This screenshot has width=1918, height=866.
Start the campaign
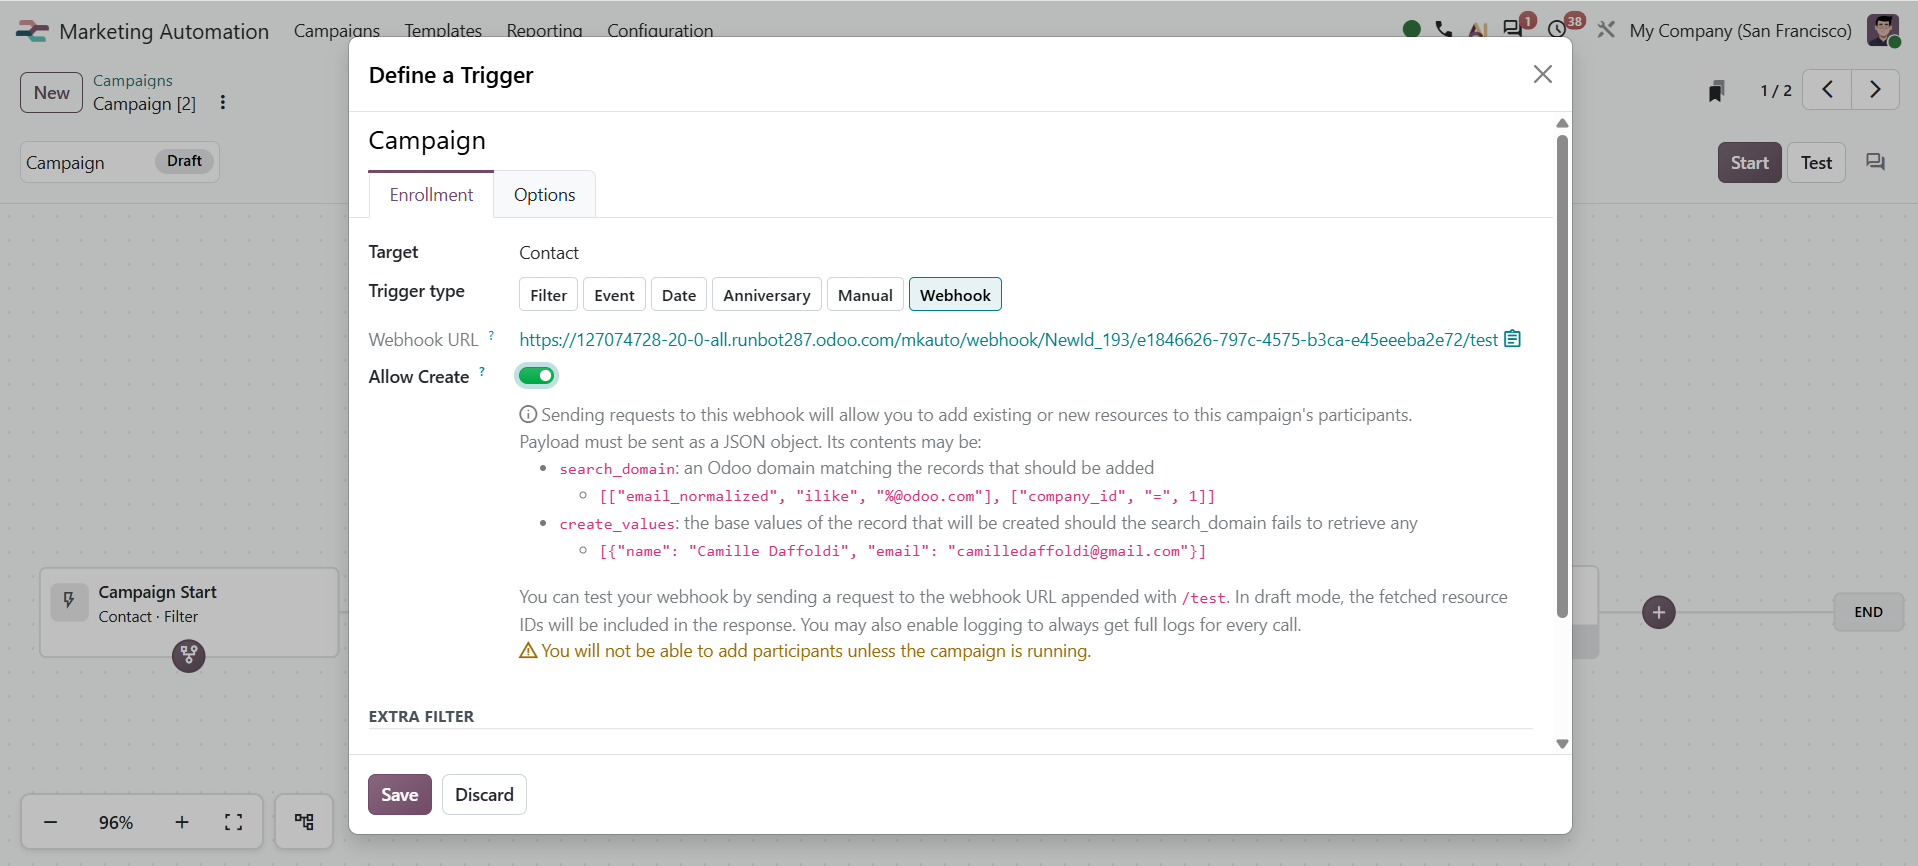tap(1749, 163)
